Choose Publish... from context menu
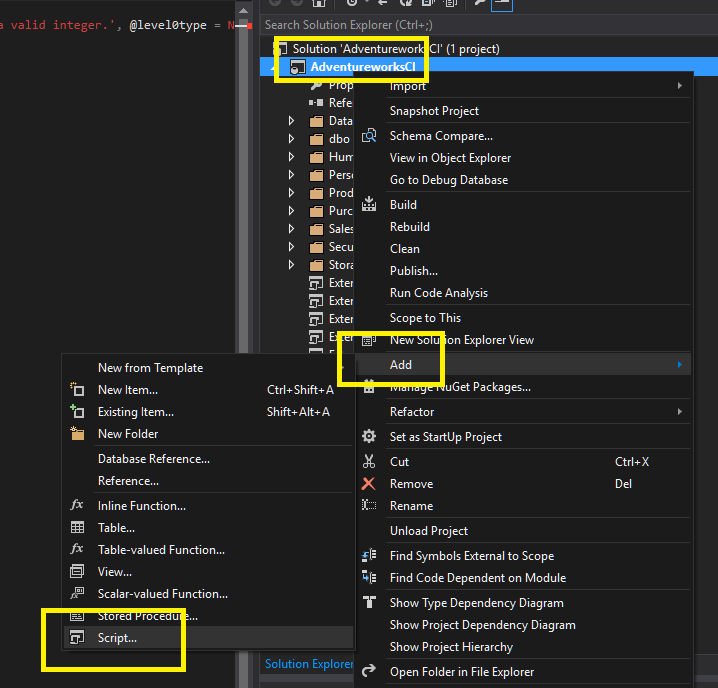718x688 pixels. pyautogui.click(x=413, y=271)
